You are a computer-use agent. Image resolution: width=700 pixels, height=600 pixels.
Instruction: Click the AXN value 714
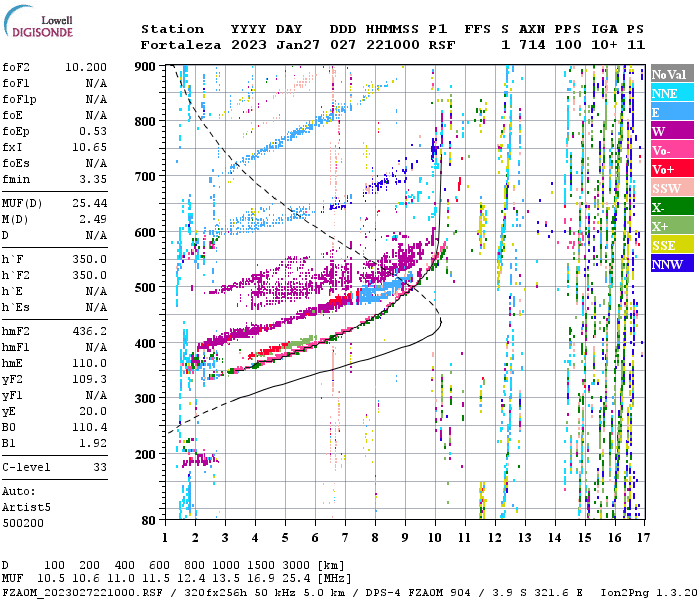(532, 45)
